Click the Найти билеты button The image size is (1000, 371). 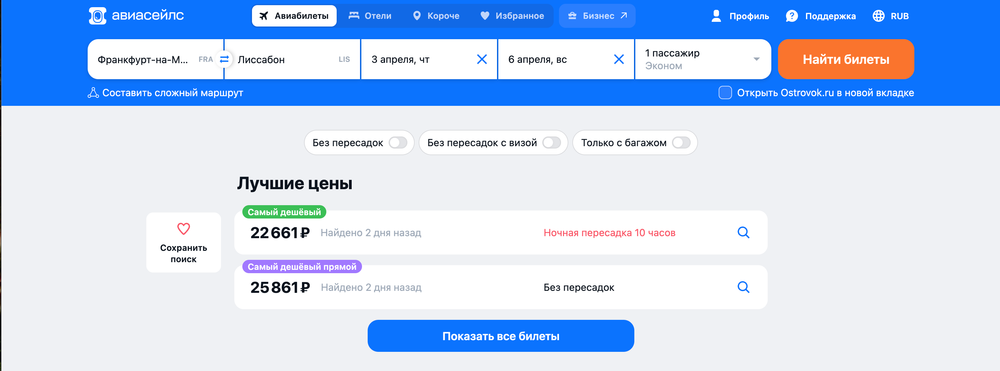[x=846, y=59]
